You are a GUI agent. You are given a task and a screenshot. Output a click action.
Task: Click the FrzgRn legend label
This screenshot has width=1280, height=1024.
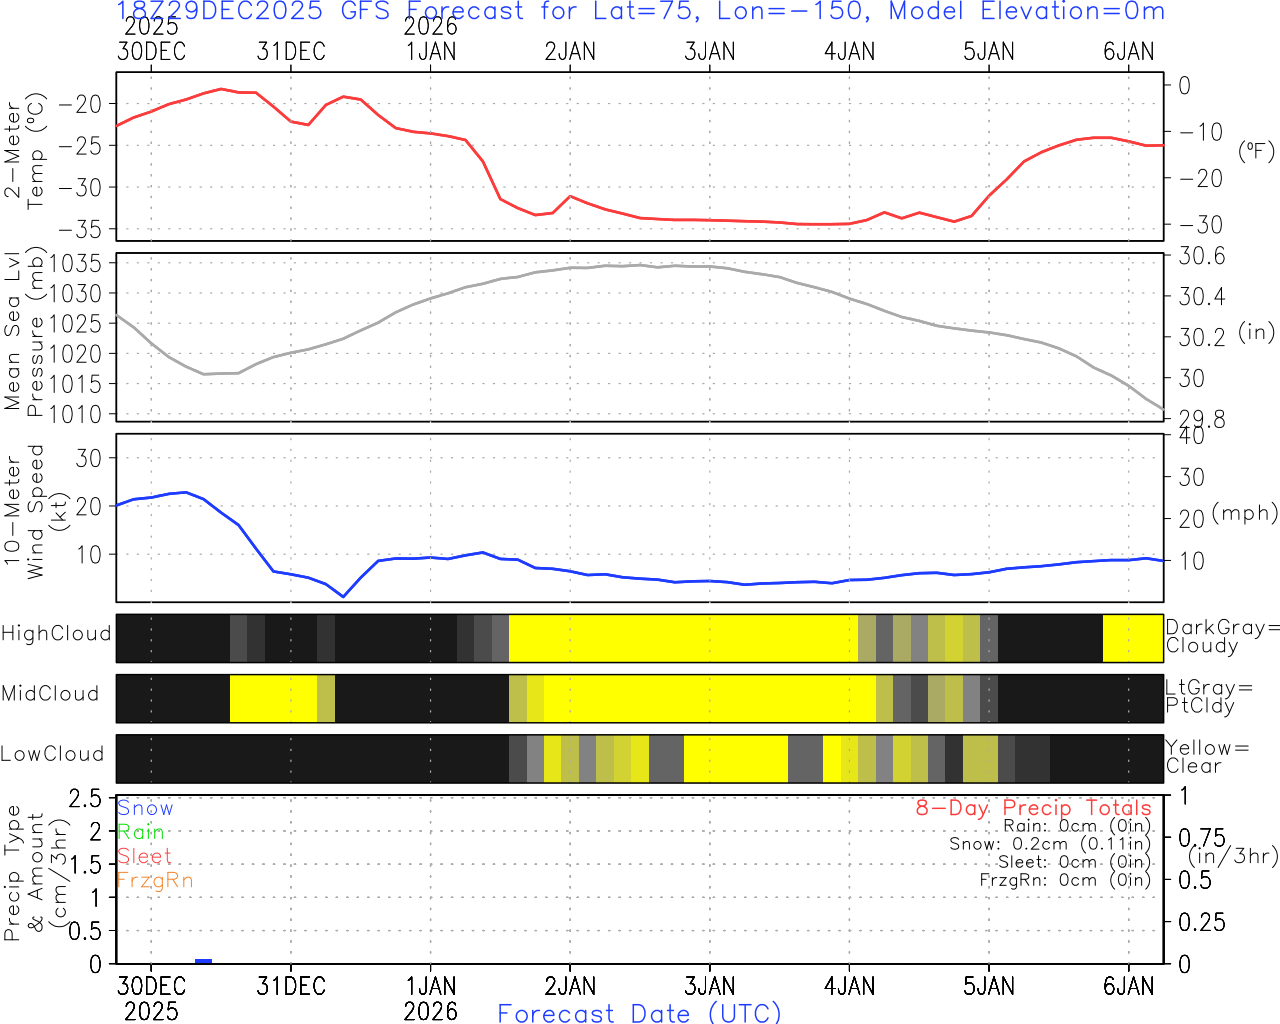(x=154, y=880)
